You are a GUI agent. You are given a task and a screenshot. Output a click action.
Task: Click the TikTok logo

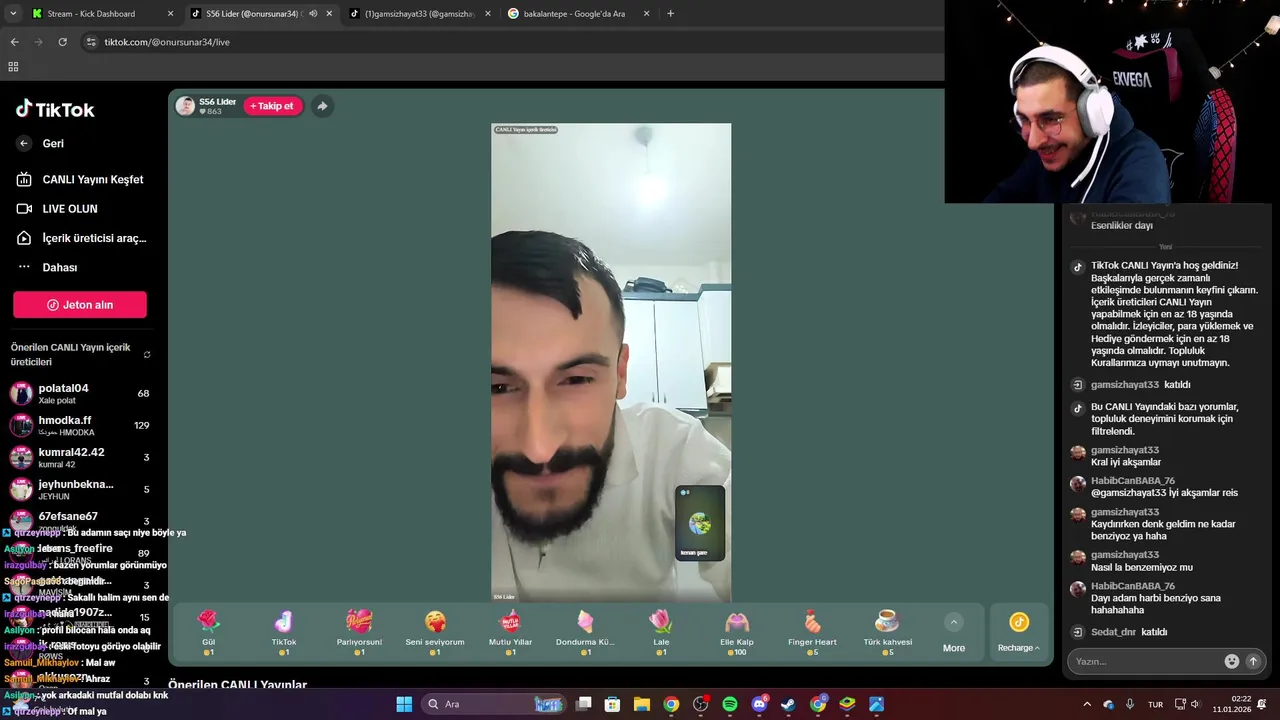tap(55, 109)
